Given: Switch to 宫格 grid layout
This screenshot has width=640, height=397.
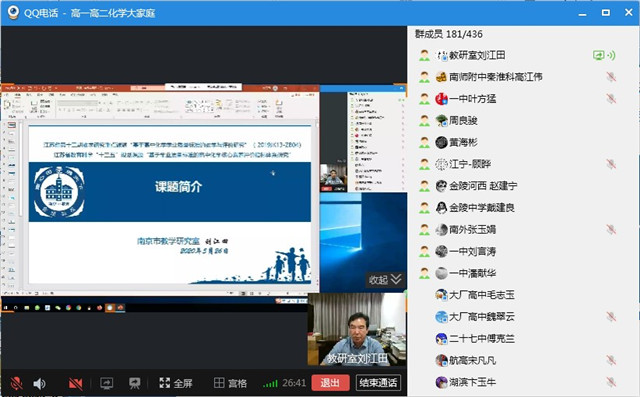Looking at the screenshot, I should coord(230,383).
